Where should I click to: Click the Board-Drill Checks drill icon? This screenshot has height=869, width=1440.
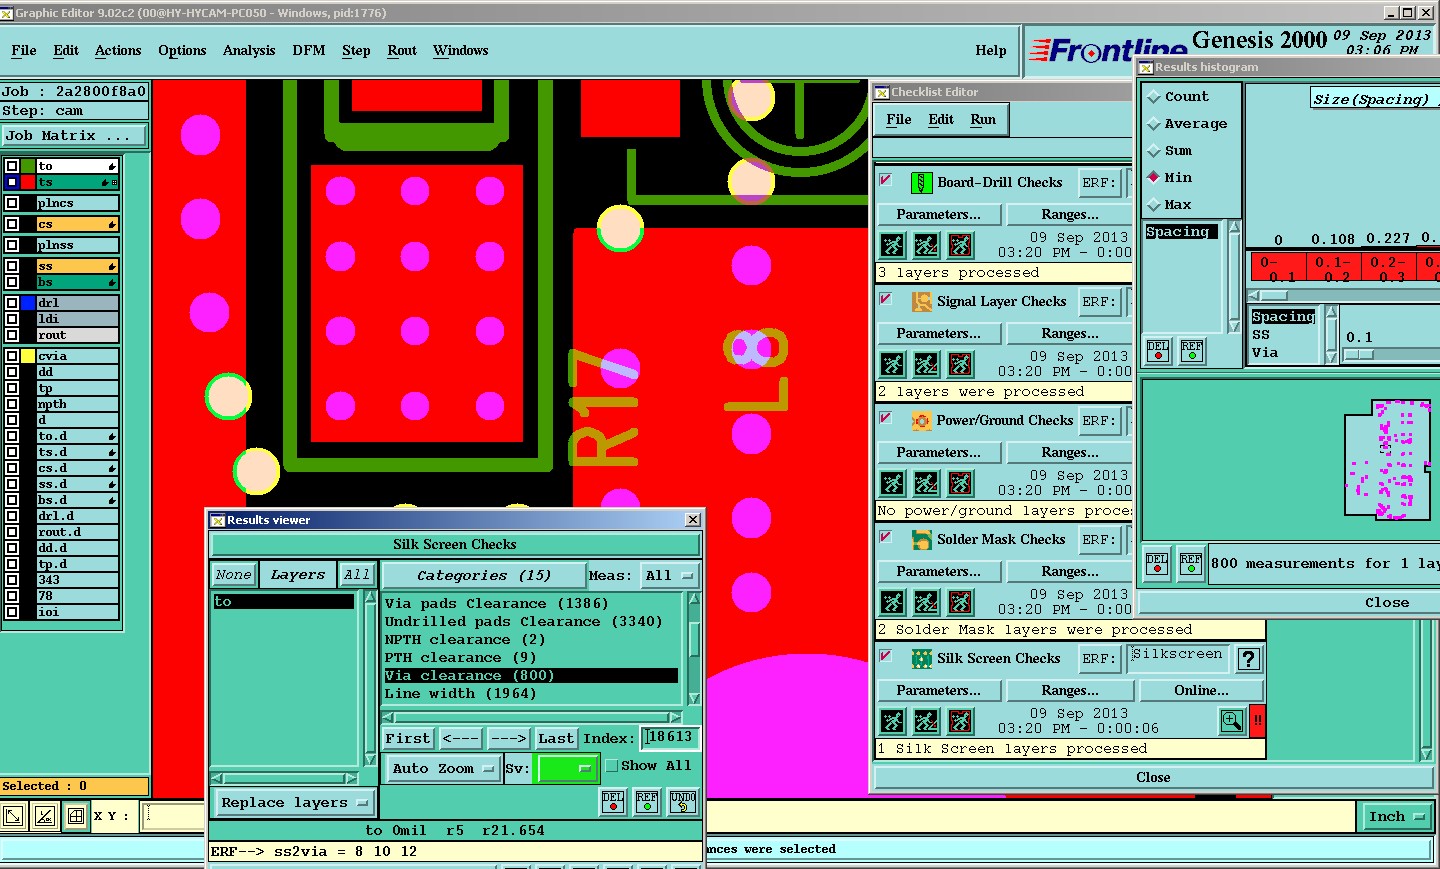pos(921,182)
